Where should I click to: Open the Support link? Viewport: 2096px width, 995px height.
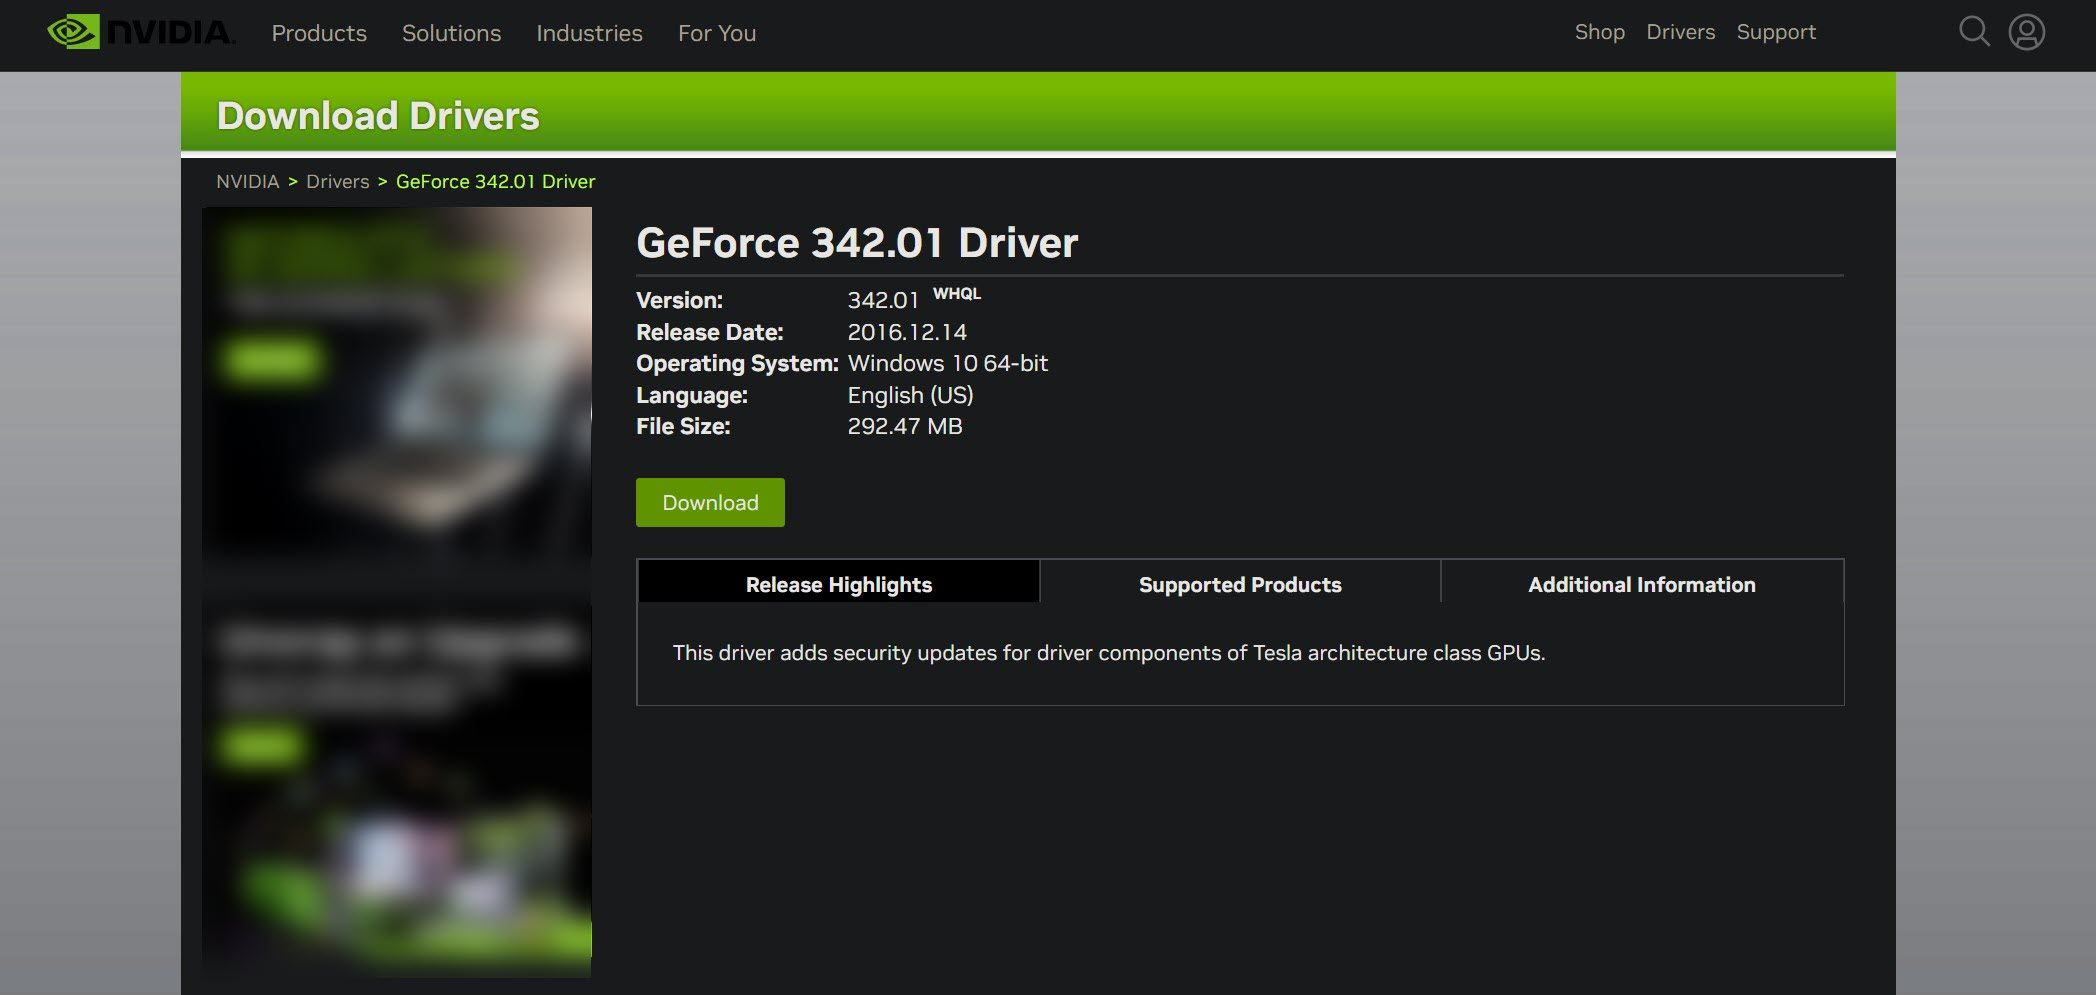click(x=1776, y=32)
